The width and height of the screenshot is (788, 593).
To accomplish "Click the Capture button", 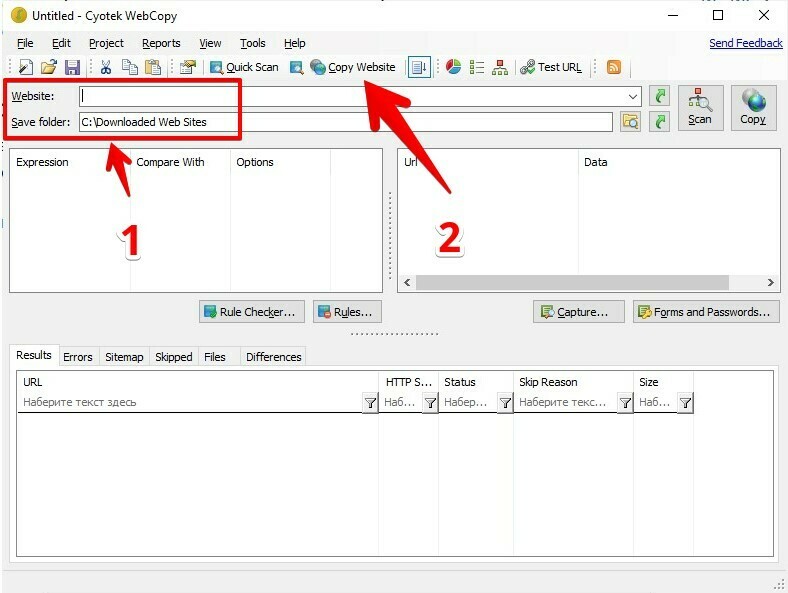I will 578,312.
